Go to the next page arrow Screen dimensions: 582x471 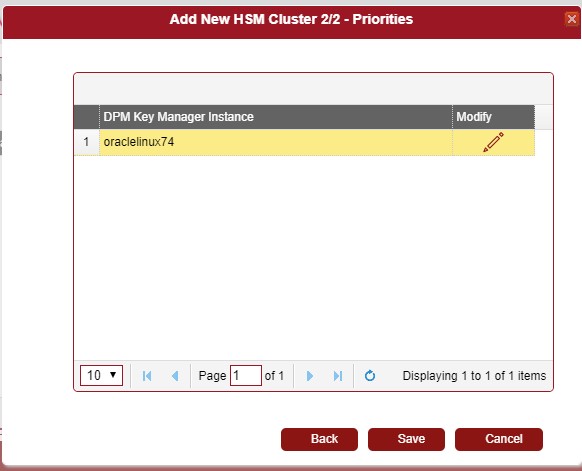pyautogui.click(x=310, y=376)
